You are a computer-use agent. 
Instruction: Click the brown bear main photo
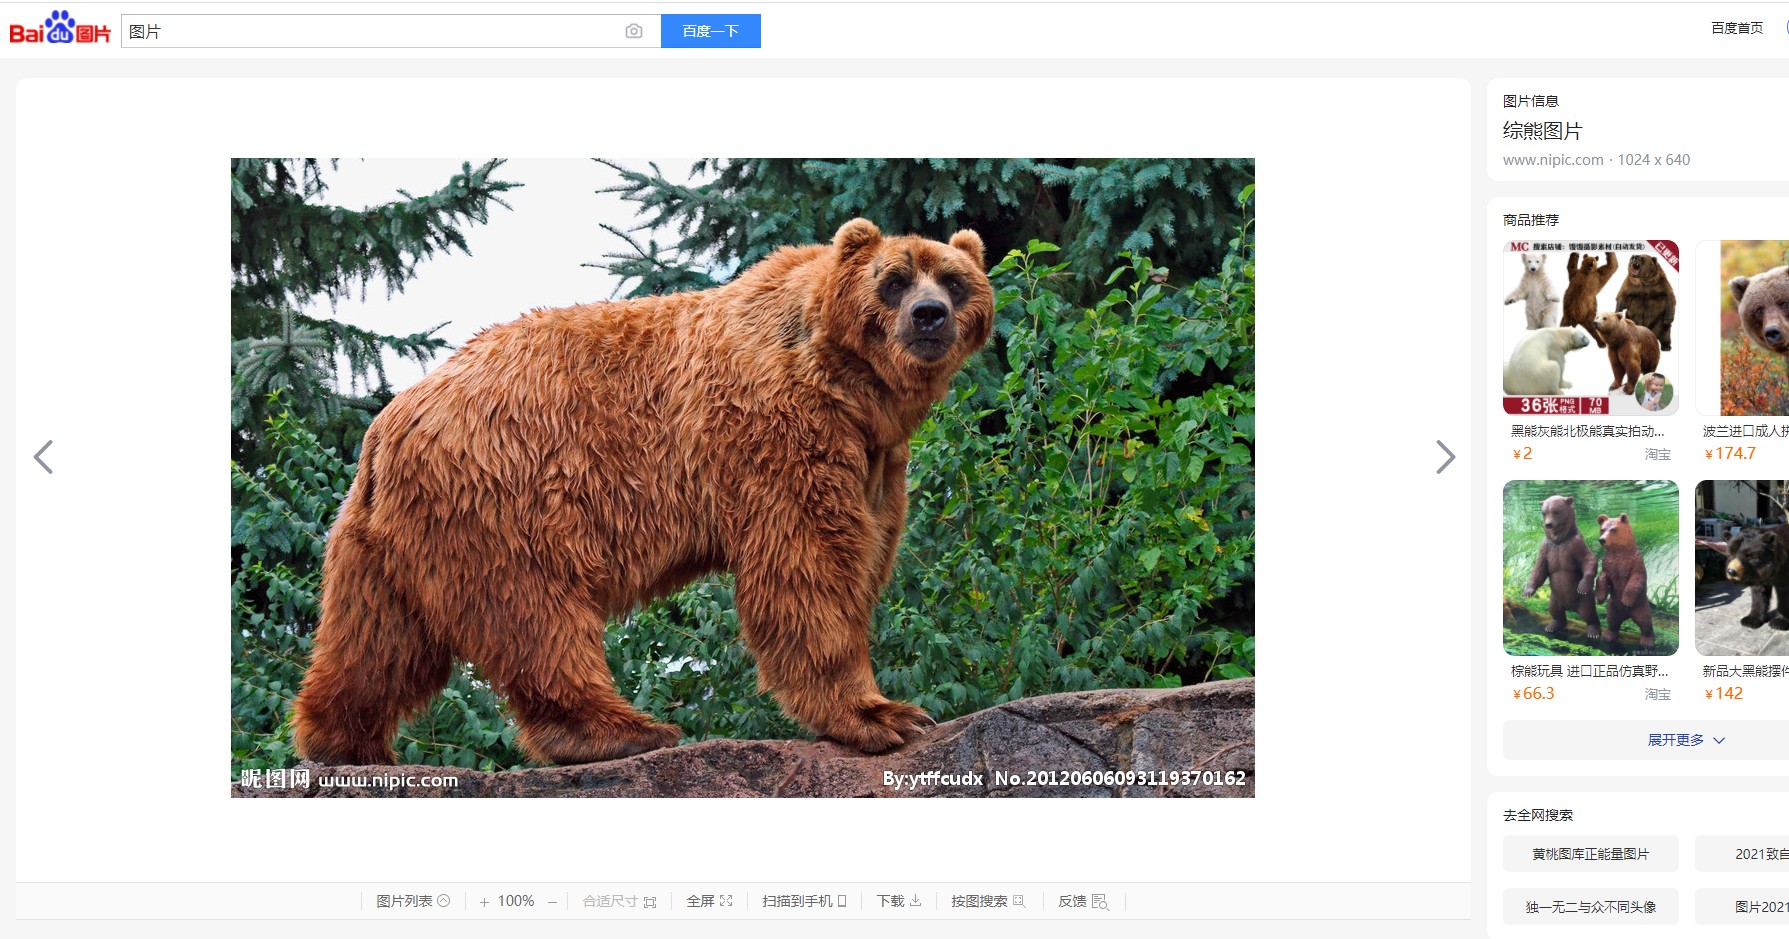pyautogui.click(x=743, y=478)
